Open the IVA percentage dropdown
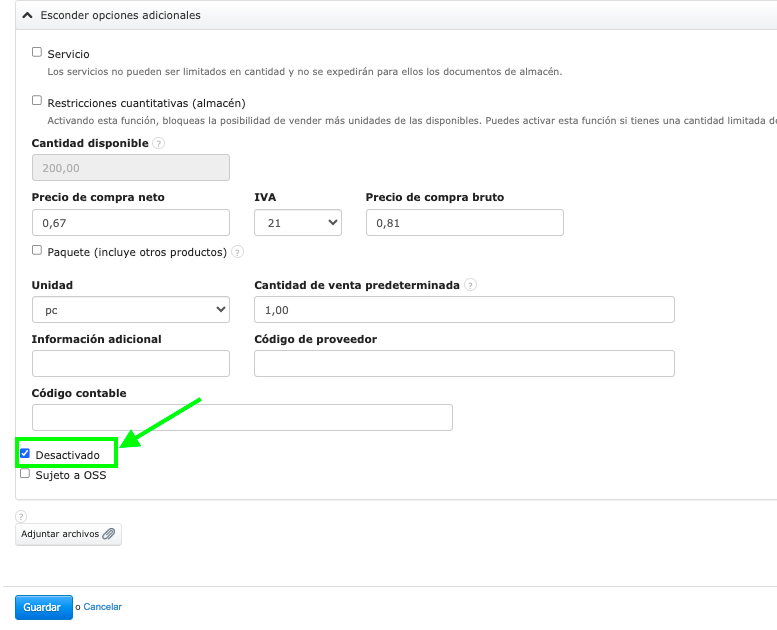This screenshot has height=630, width=777. (297, 223)
